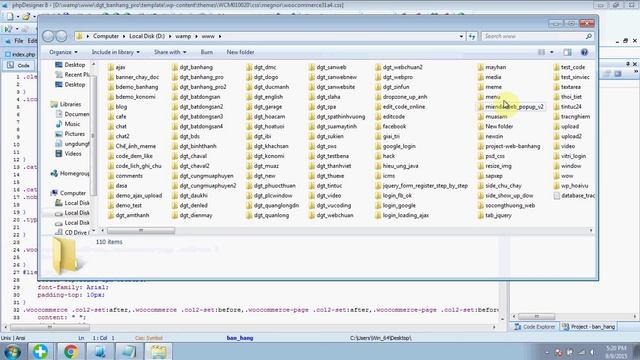Expand the arrow after Computer in the path
The height and width of the screenshot is (360, 640).
tap(124, 36)
